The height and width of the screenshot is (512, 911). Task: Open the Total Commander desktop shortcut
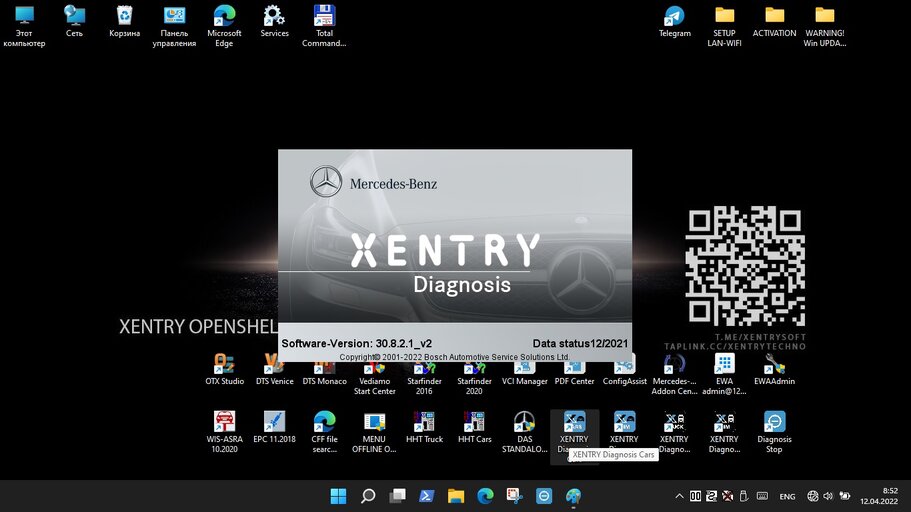point(324,26)
